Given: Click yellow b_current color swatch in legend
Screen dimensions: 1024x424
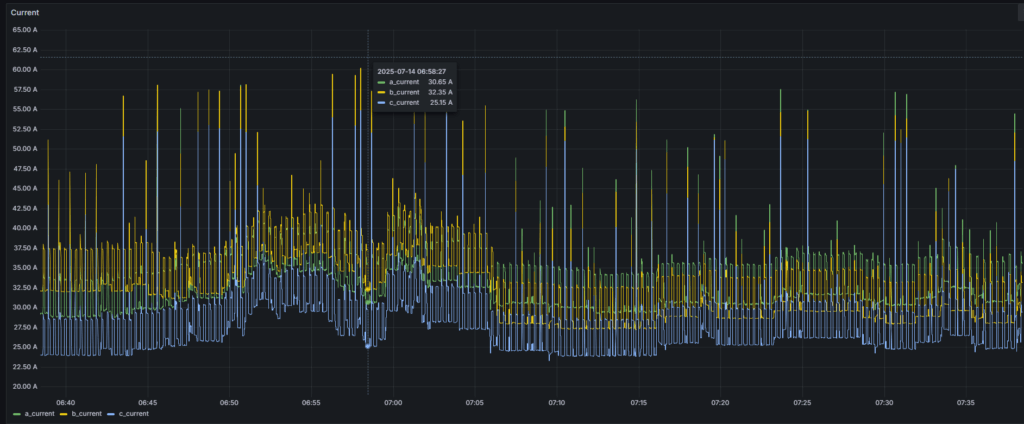Looking at the screenshot, I should (65, 413).
